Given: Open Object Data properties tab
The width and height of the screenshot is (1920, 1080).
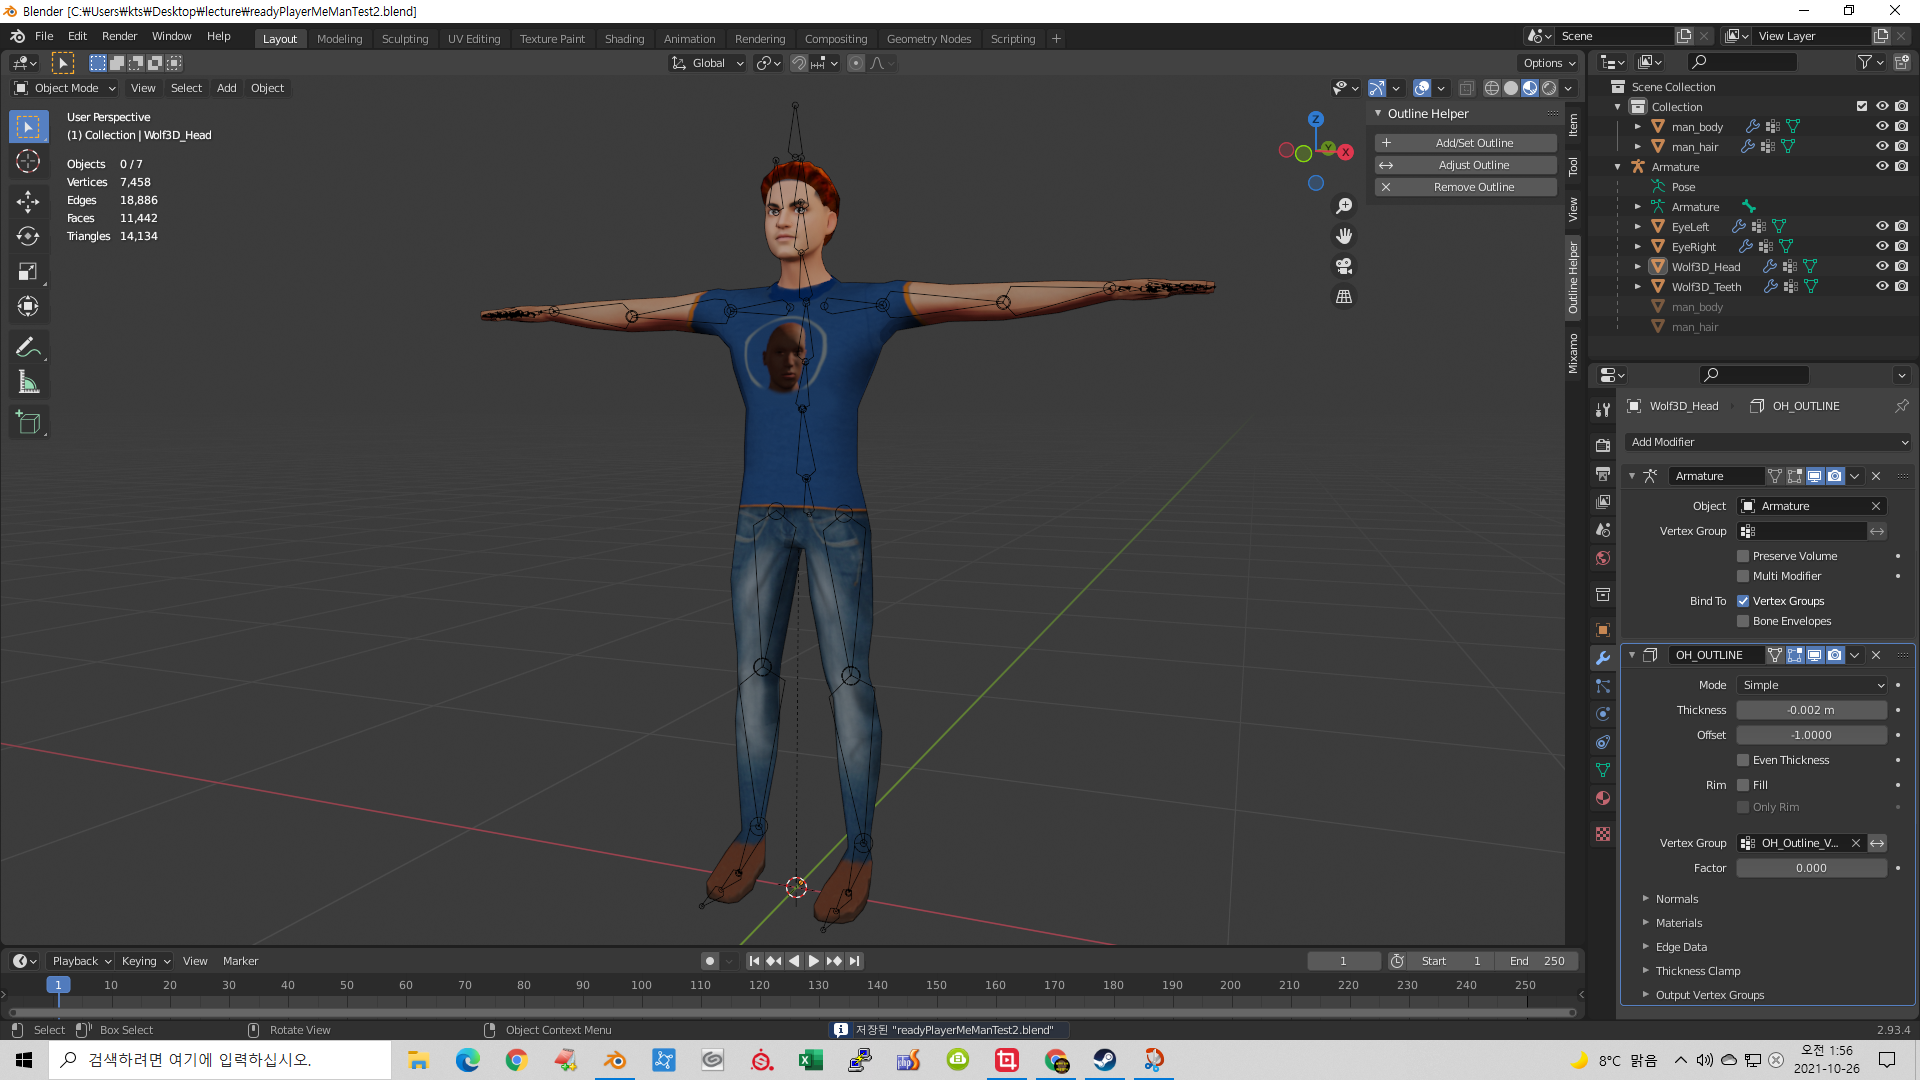Looking at the screenshot, I should click(x=1603, y=770).
